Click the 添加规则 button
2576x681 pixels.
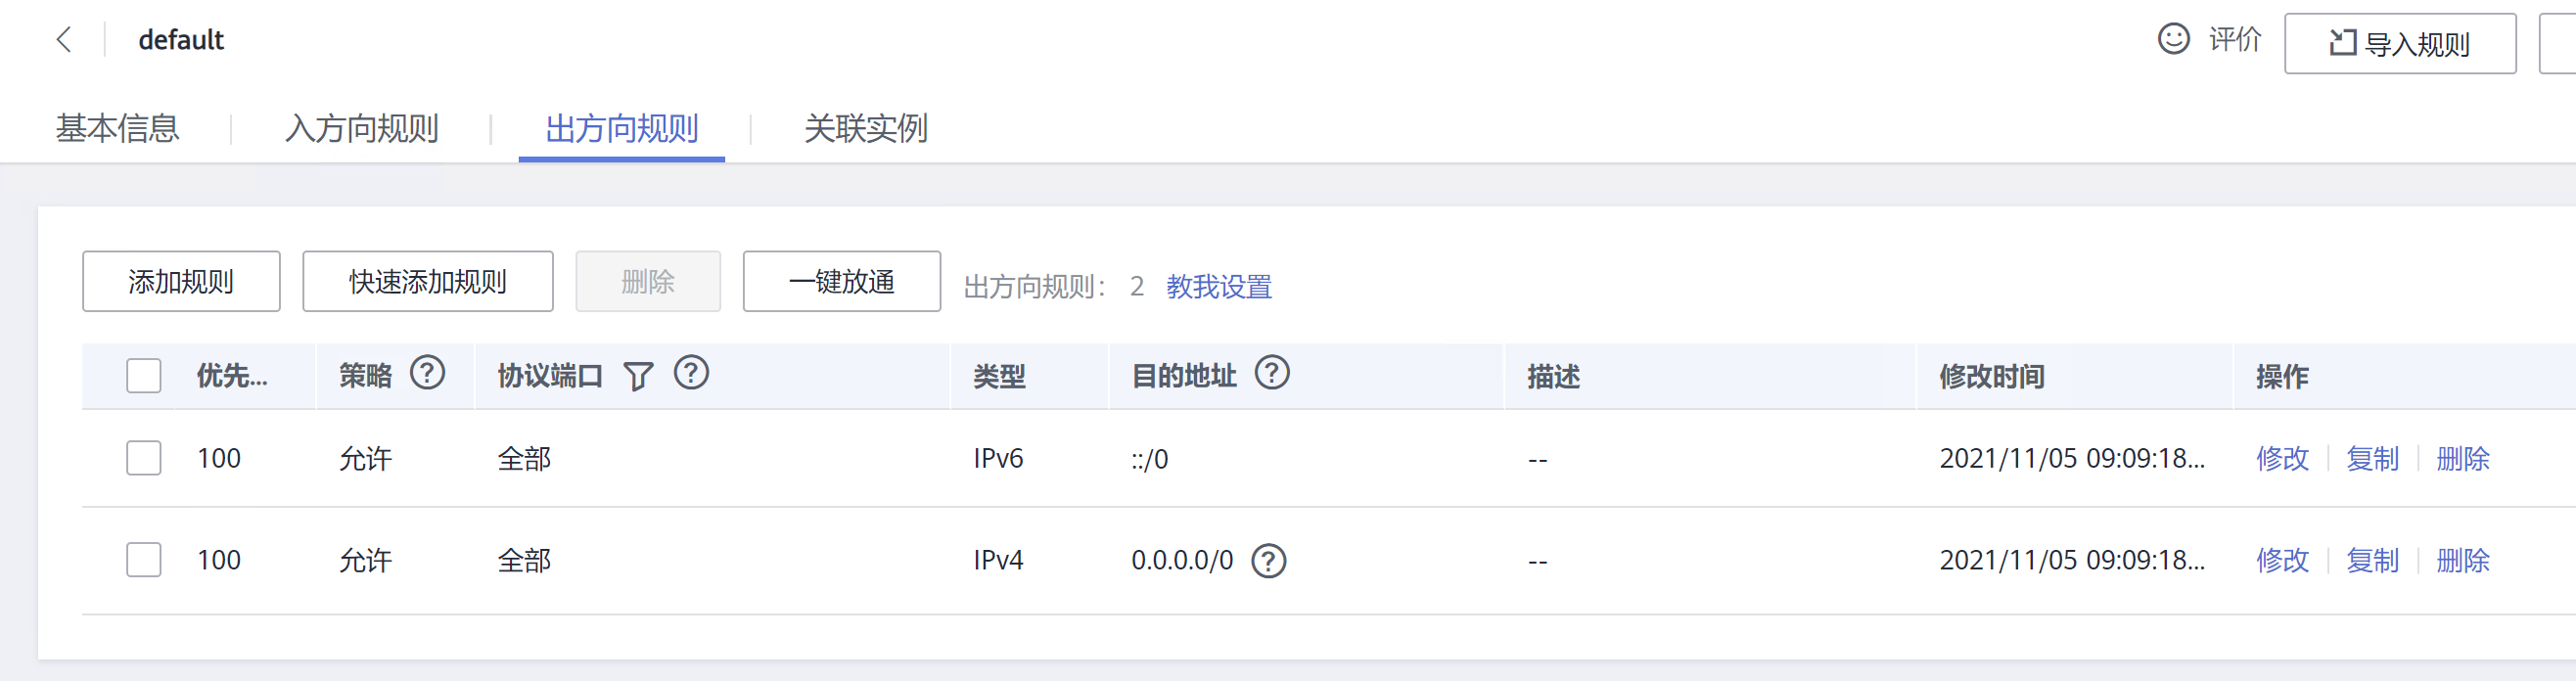coord(181,281)
